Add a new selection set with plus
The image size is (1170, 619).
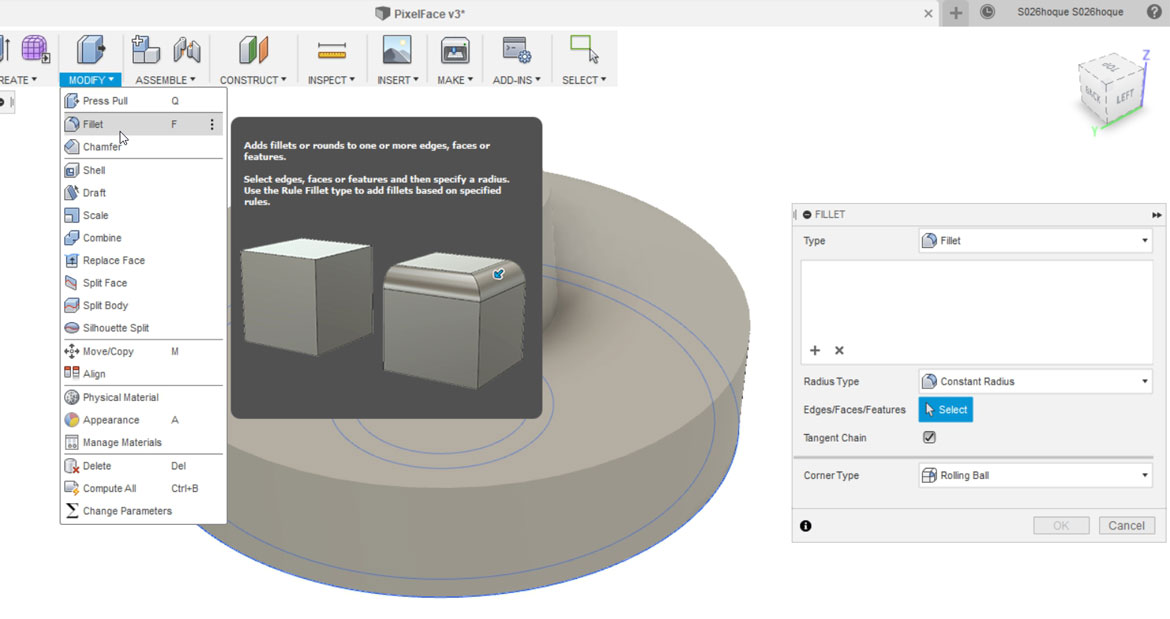(815, 351)
